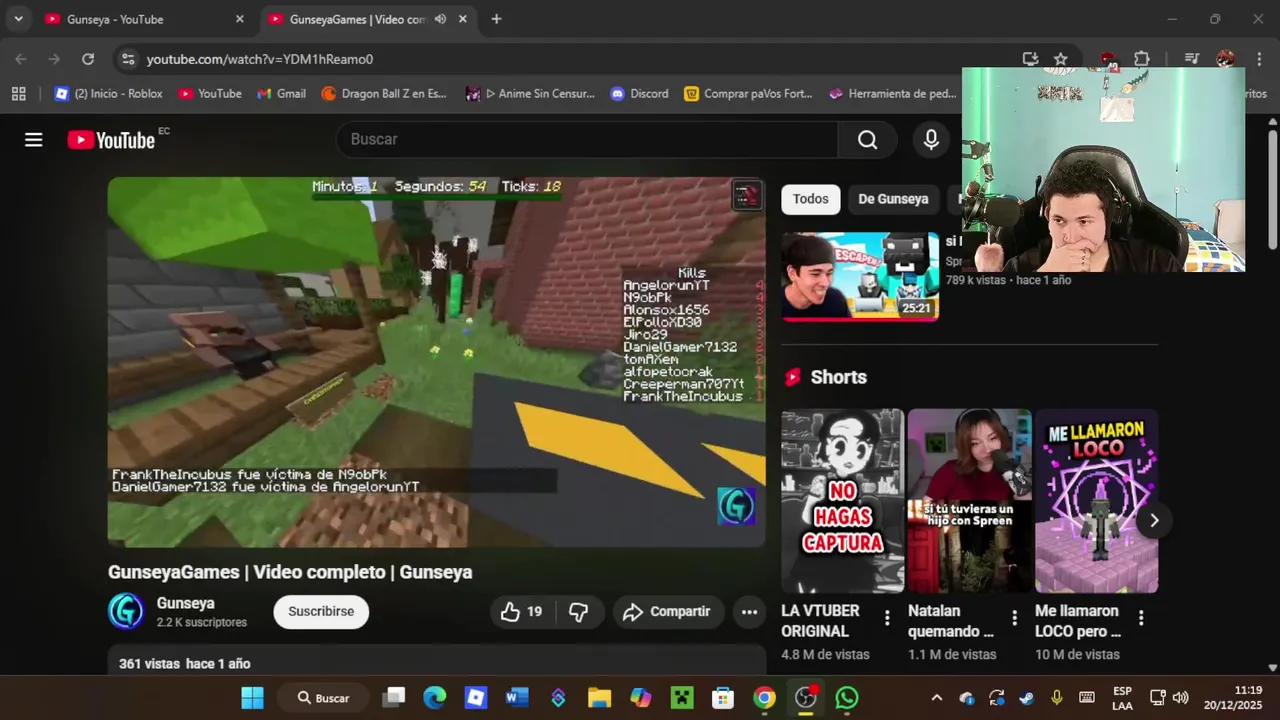This screenshot has width=1280, height=720.
Task: Open Discord bookmark
Action: pos(639,93)
